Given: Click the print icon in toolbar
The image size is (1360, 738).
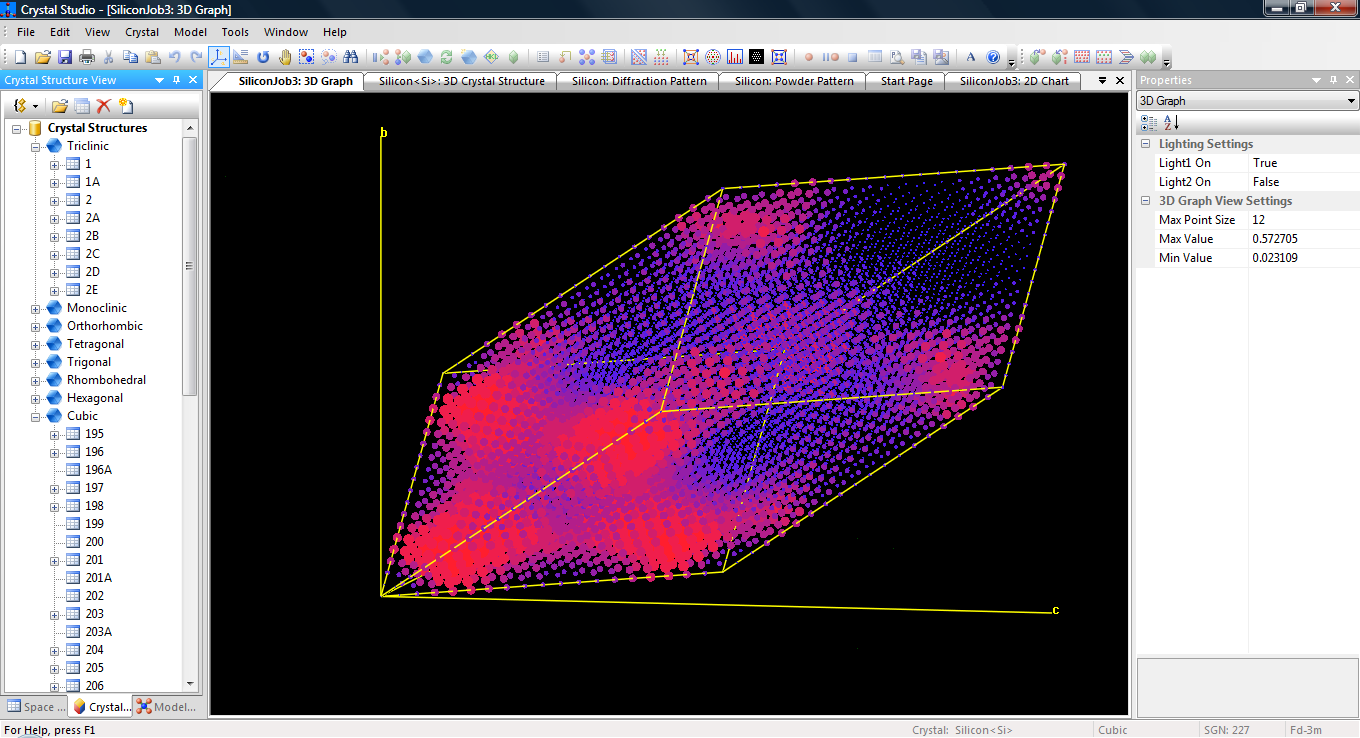Looking at the screenshot, I should click(87, 57).
